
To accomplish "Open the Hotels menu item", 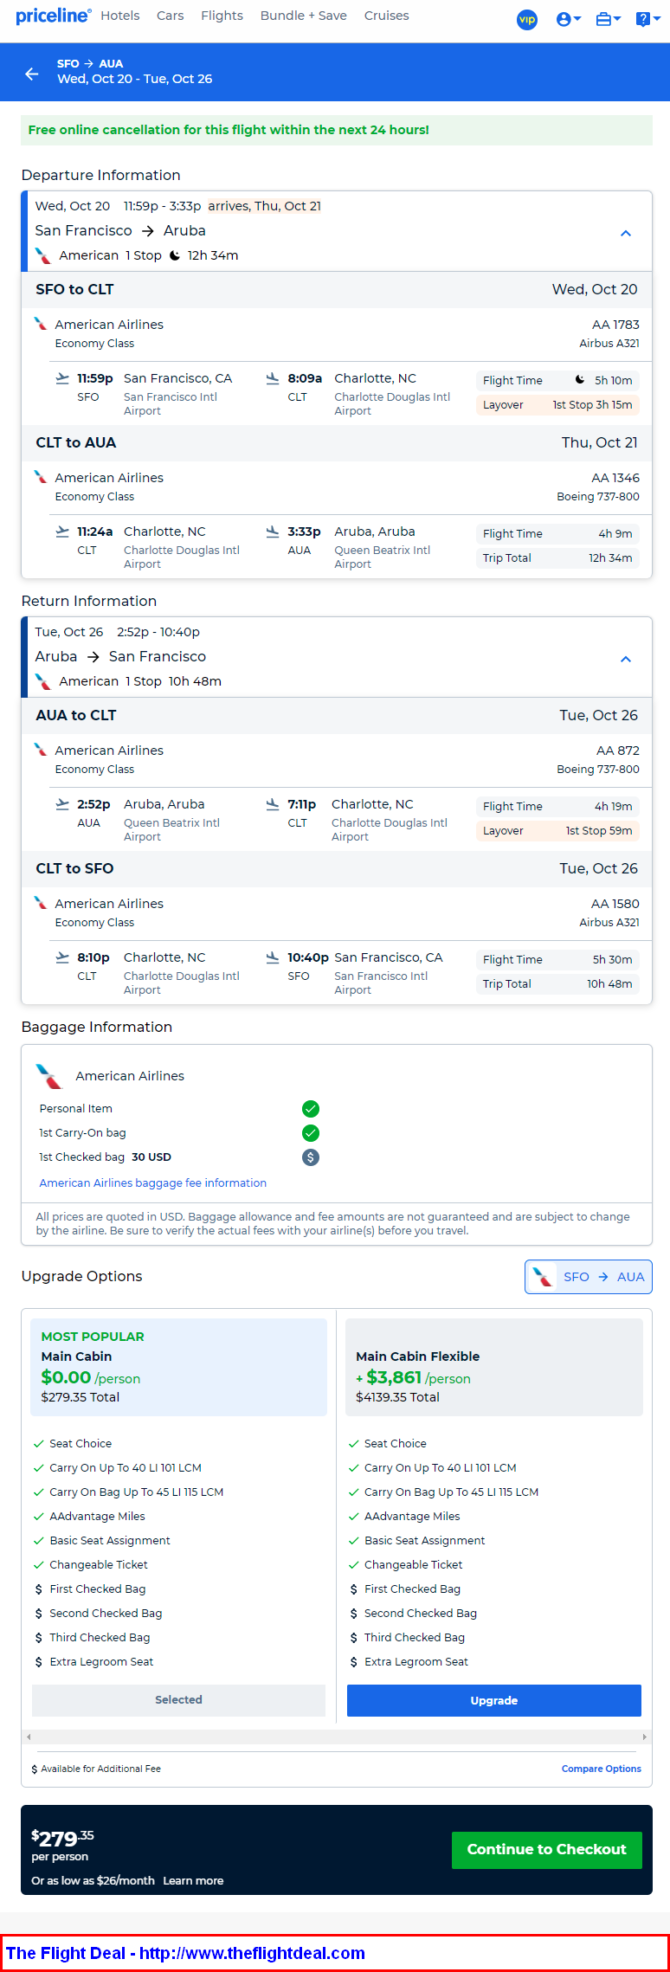I will click(x=120, y=16).
